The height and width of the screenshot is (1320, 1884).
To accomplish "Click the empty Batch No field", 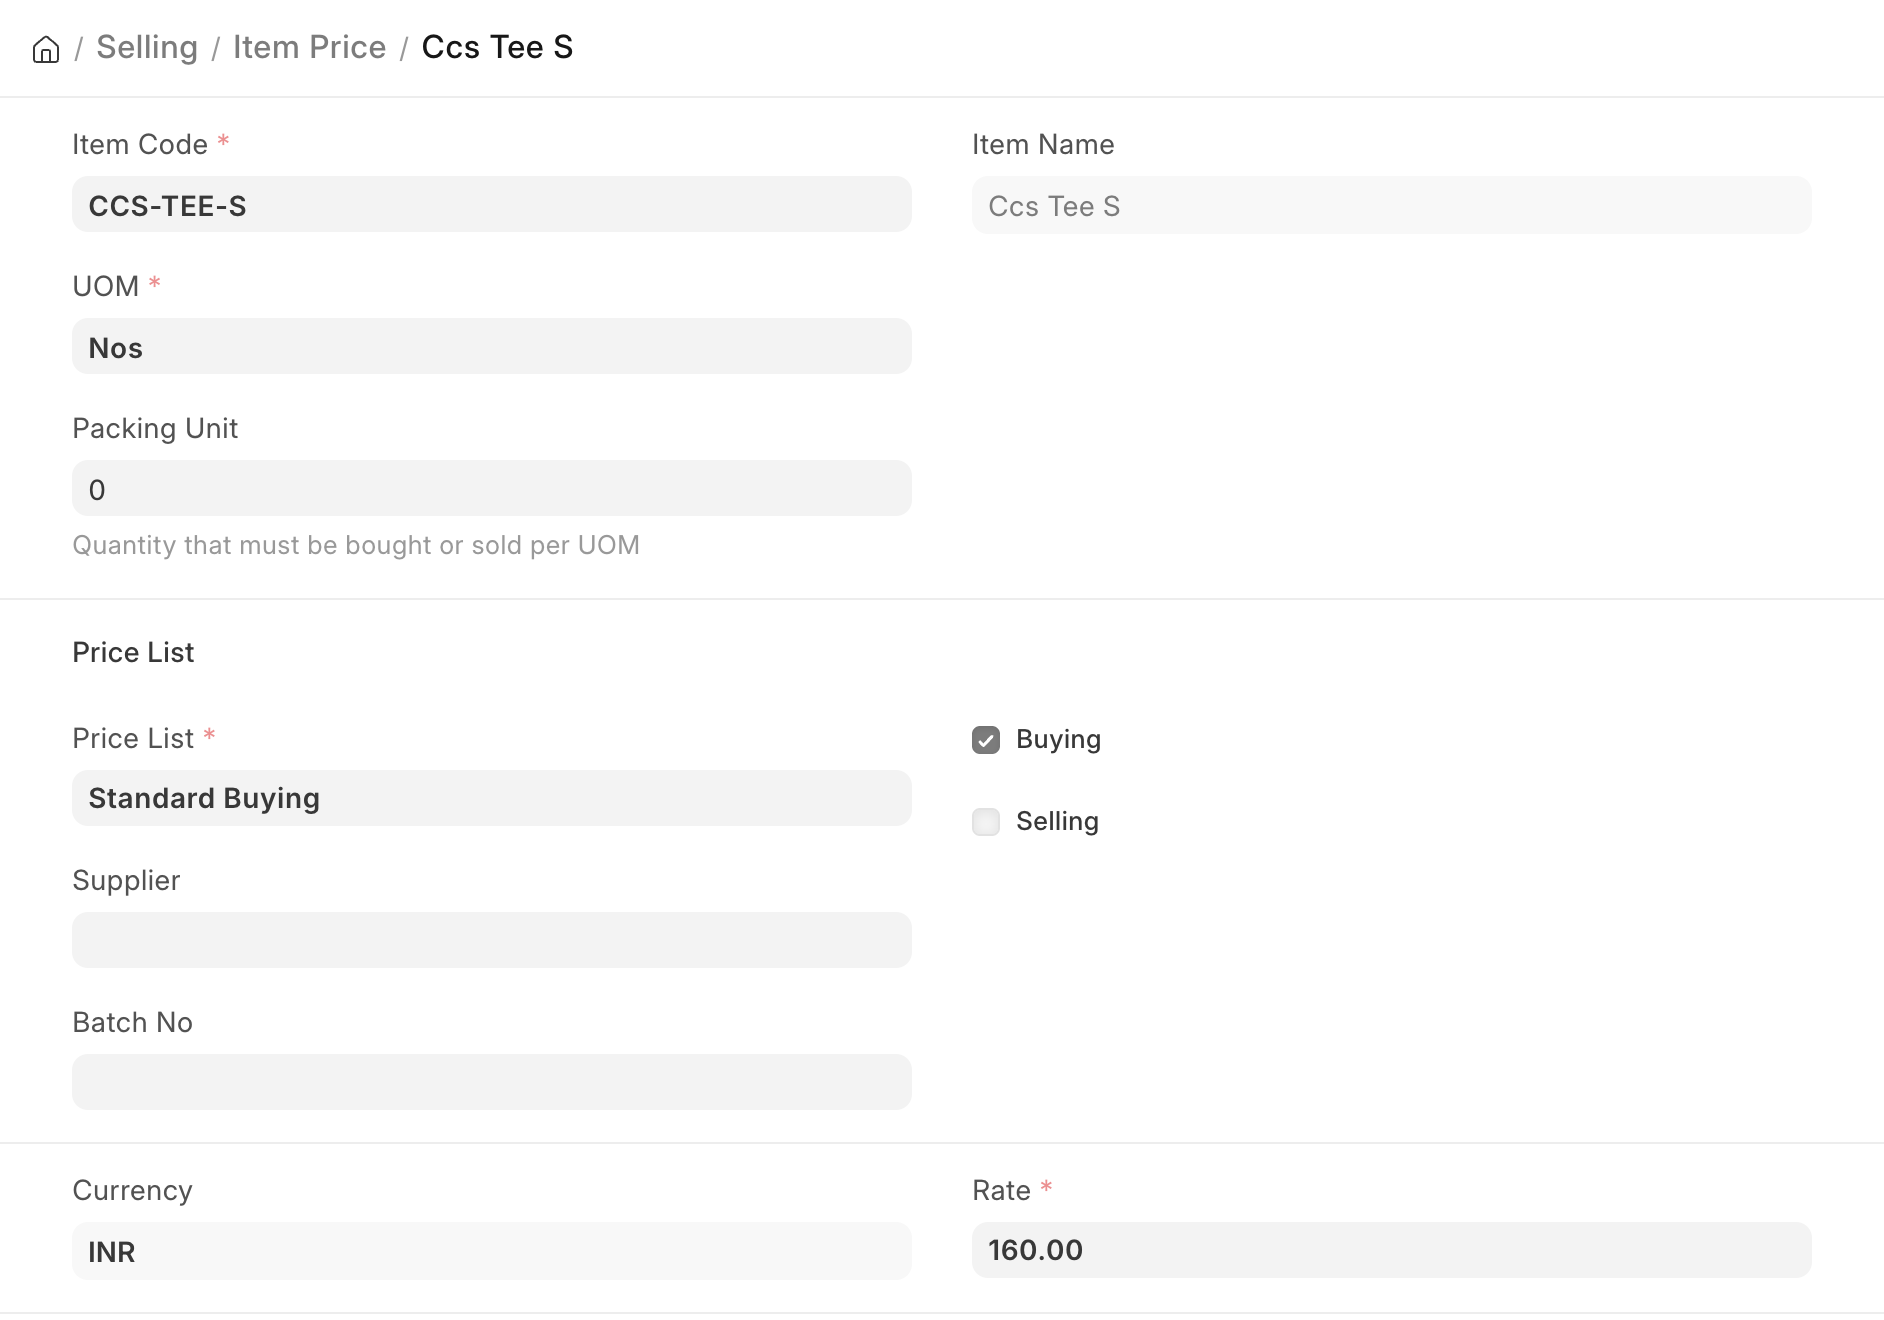I will (x=491, y=1082).
